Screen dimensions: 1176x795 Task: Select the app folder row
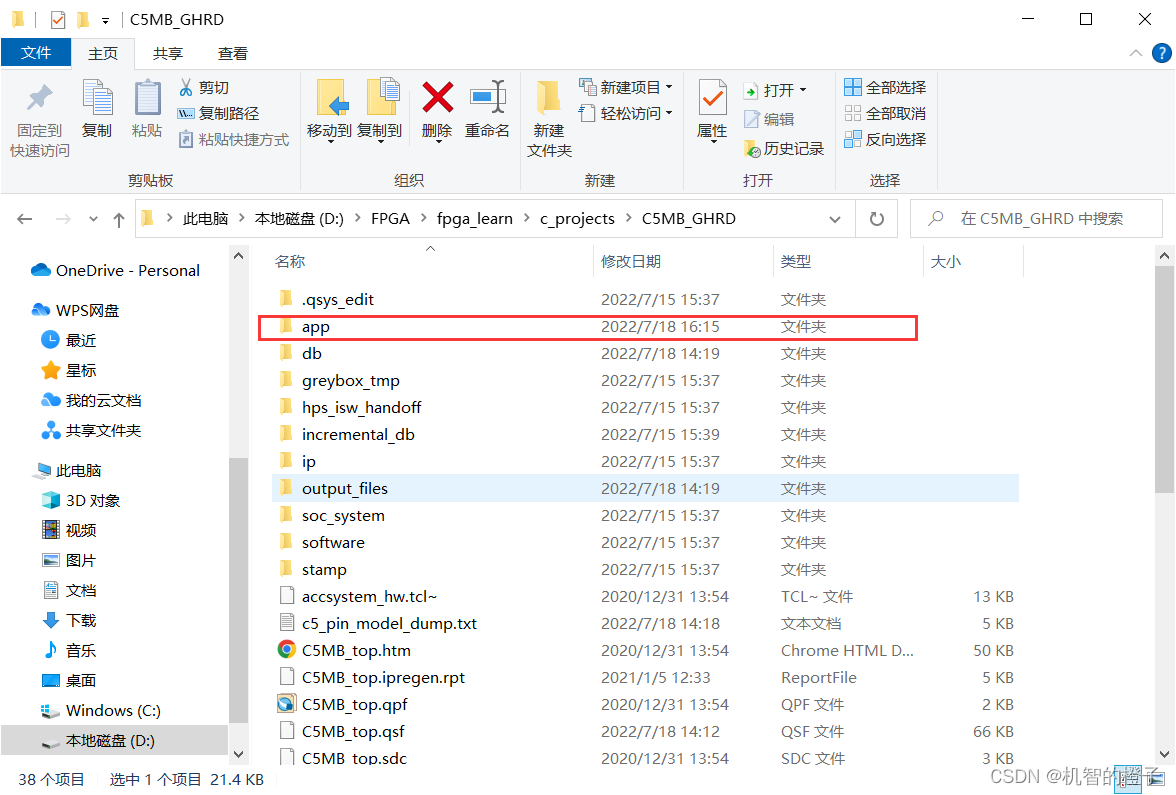point(587,327)
